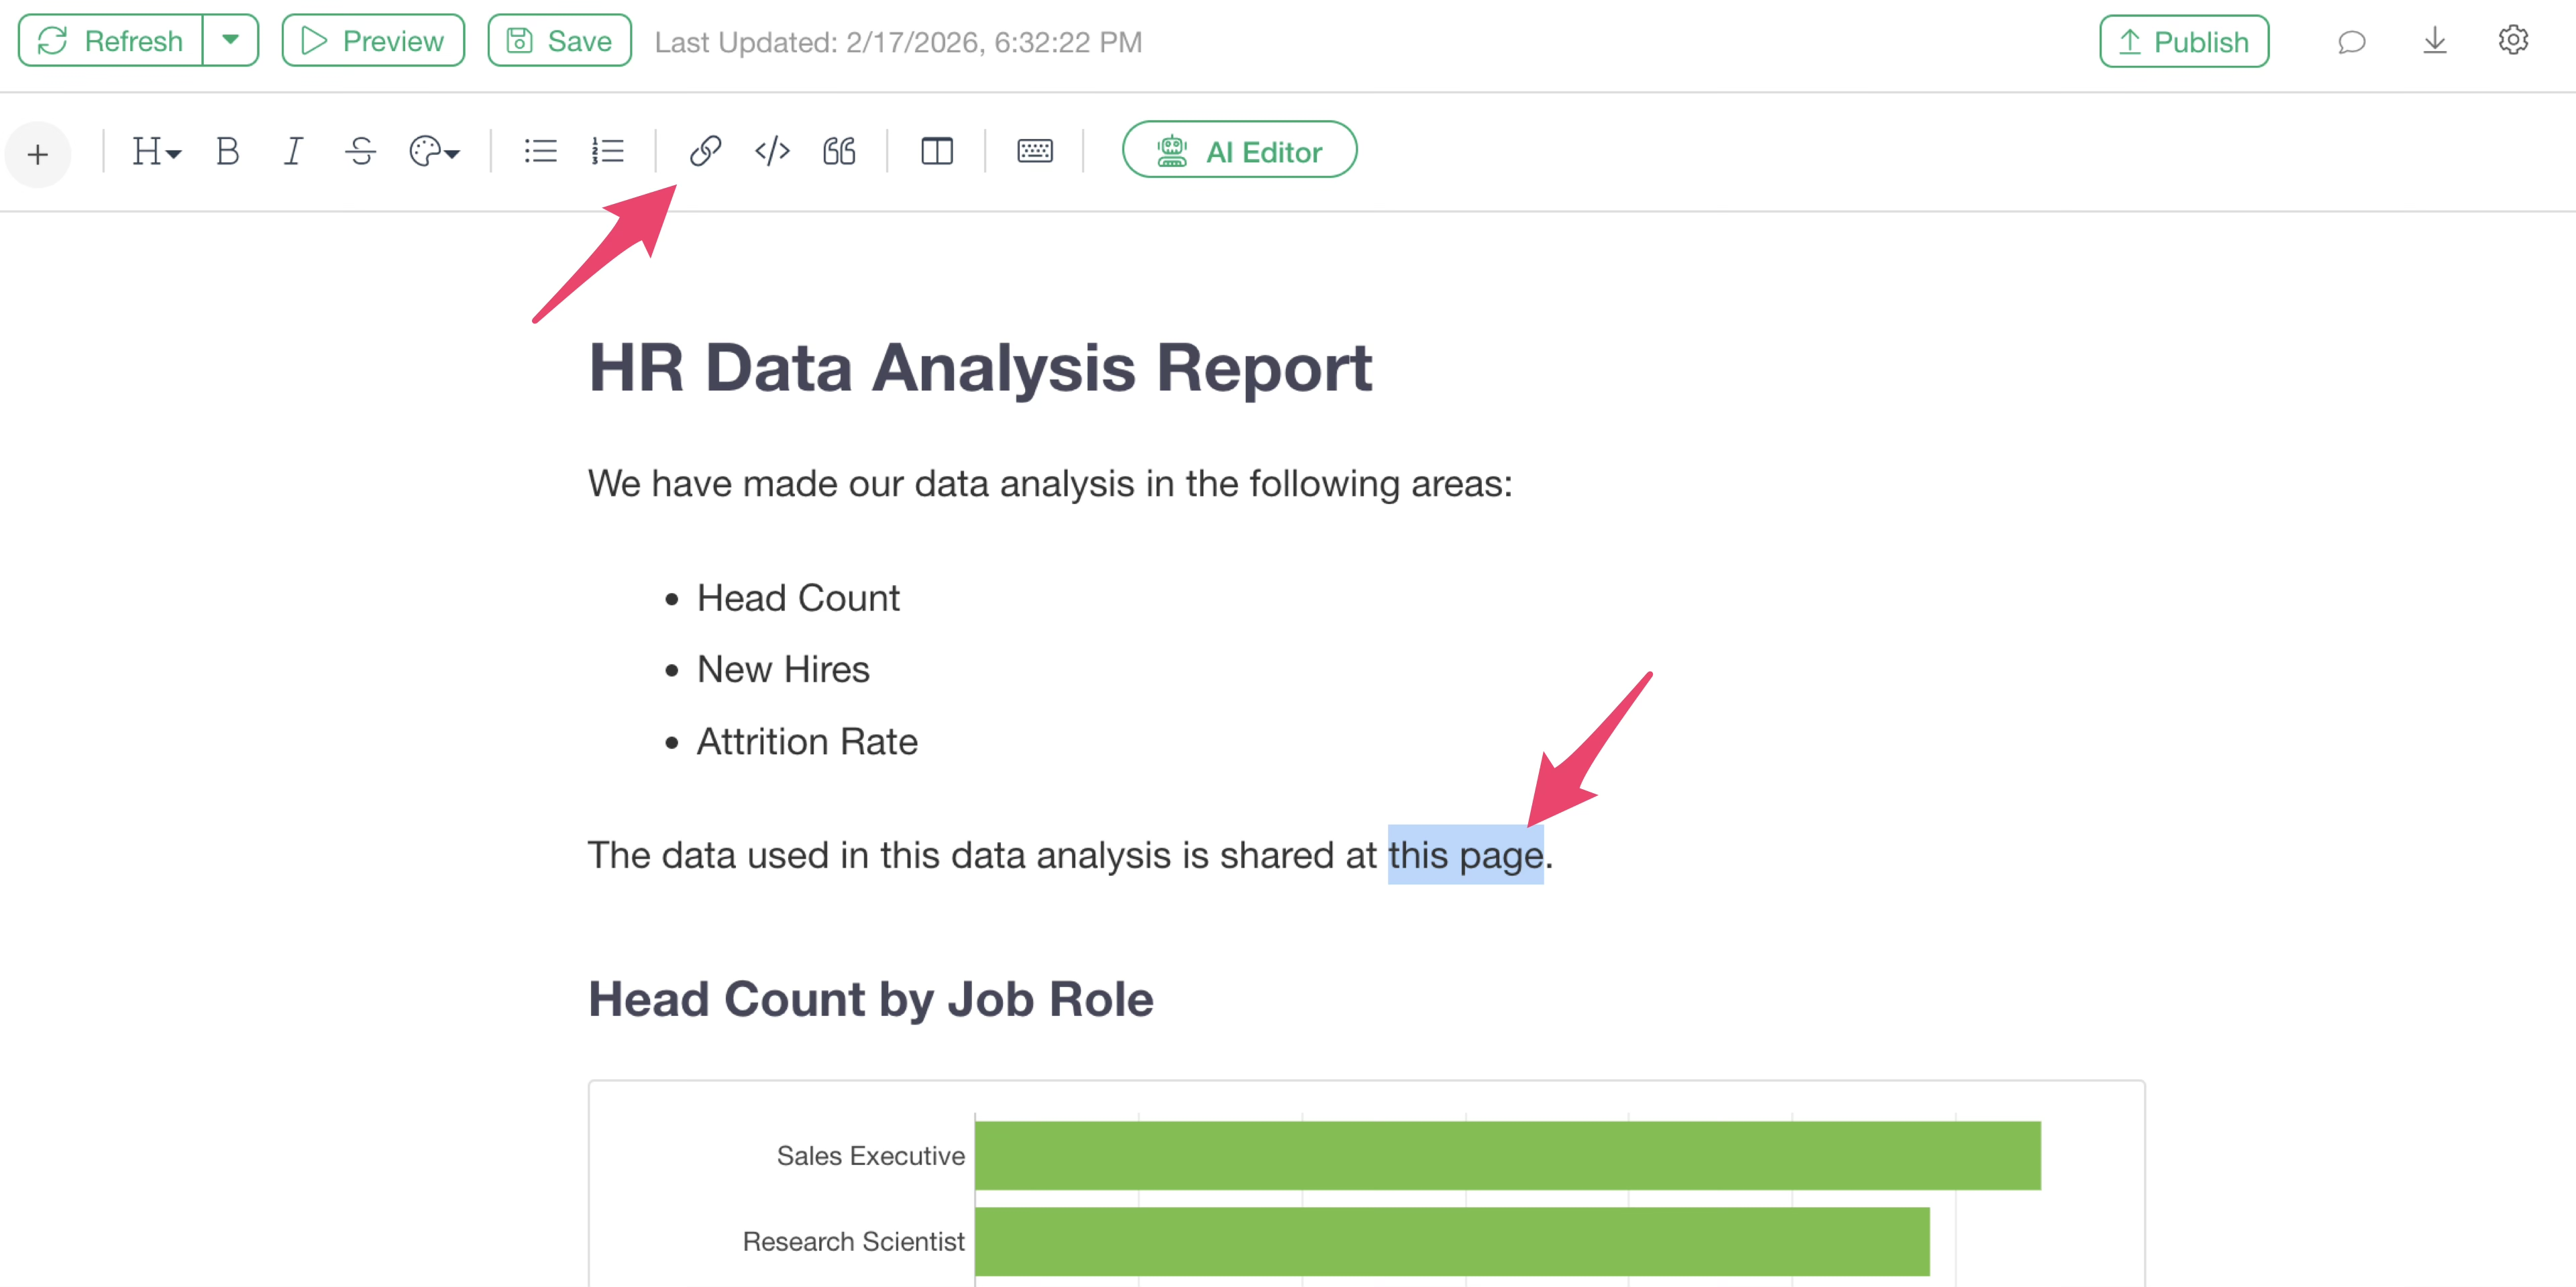Click the plus add-content button

click(38, 154)
